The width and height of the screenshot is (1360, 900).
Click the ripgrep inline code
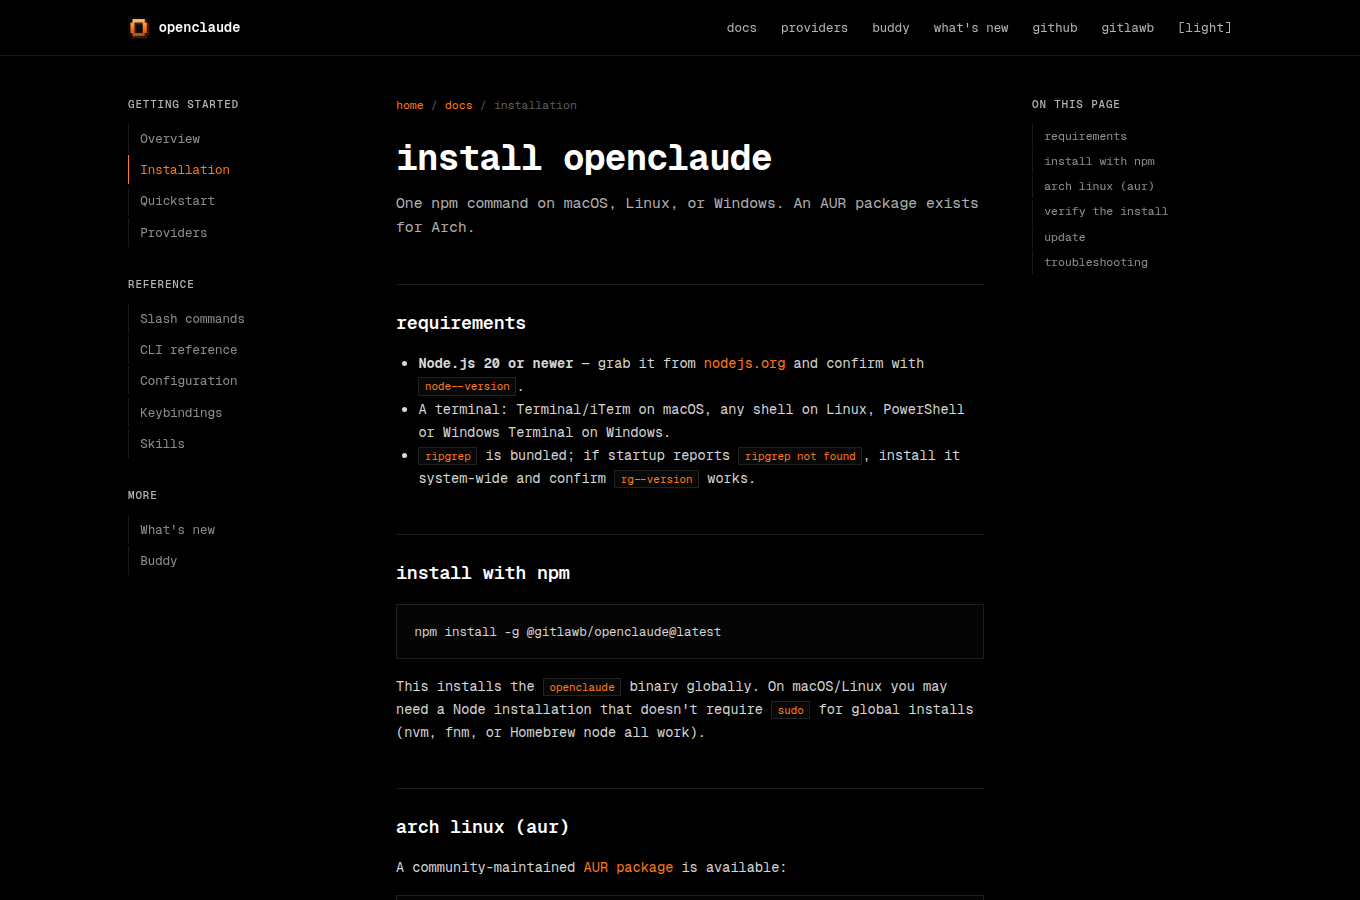(448, 456)
